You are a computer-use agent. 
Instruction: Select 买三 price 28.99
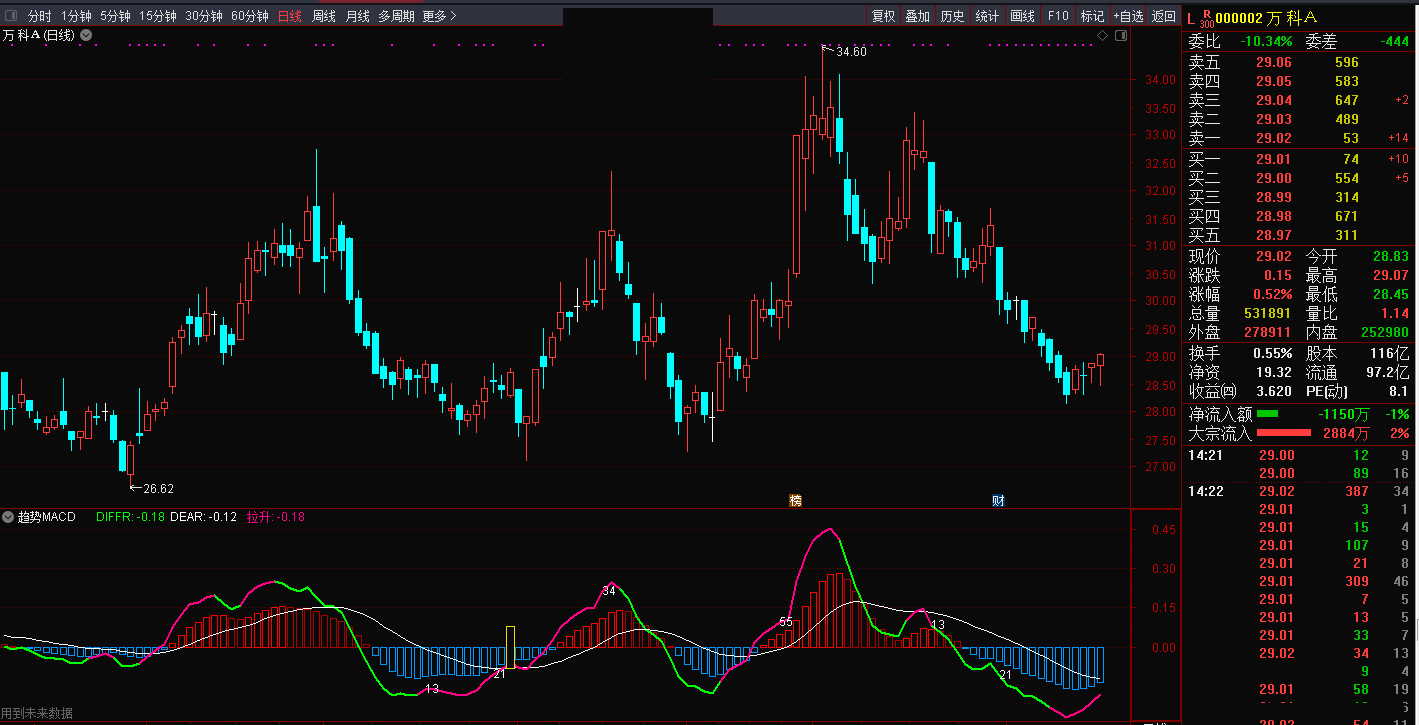(x=1274, y=197)
